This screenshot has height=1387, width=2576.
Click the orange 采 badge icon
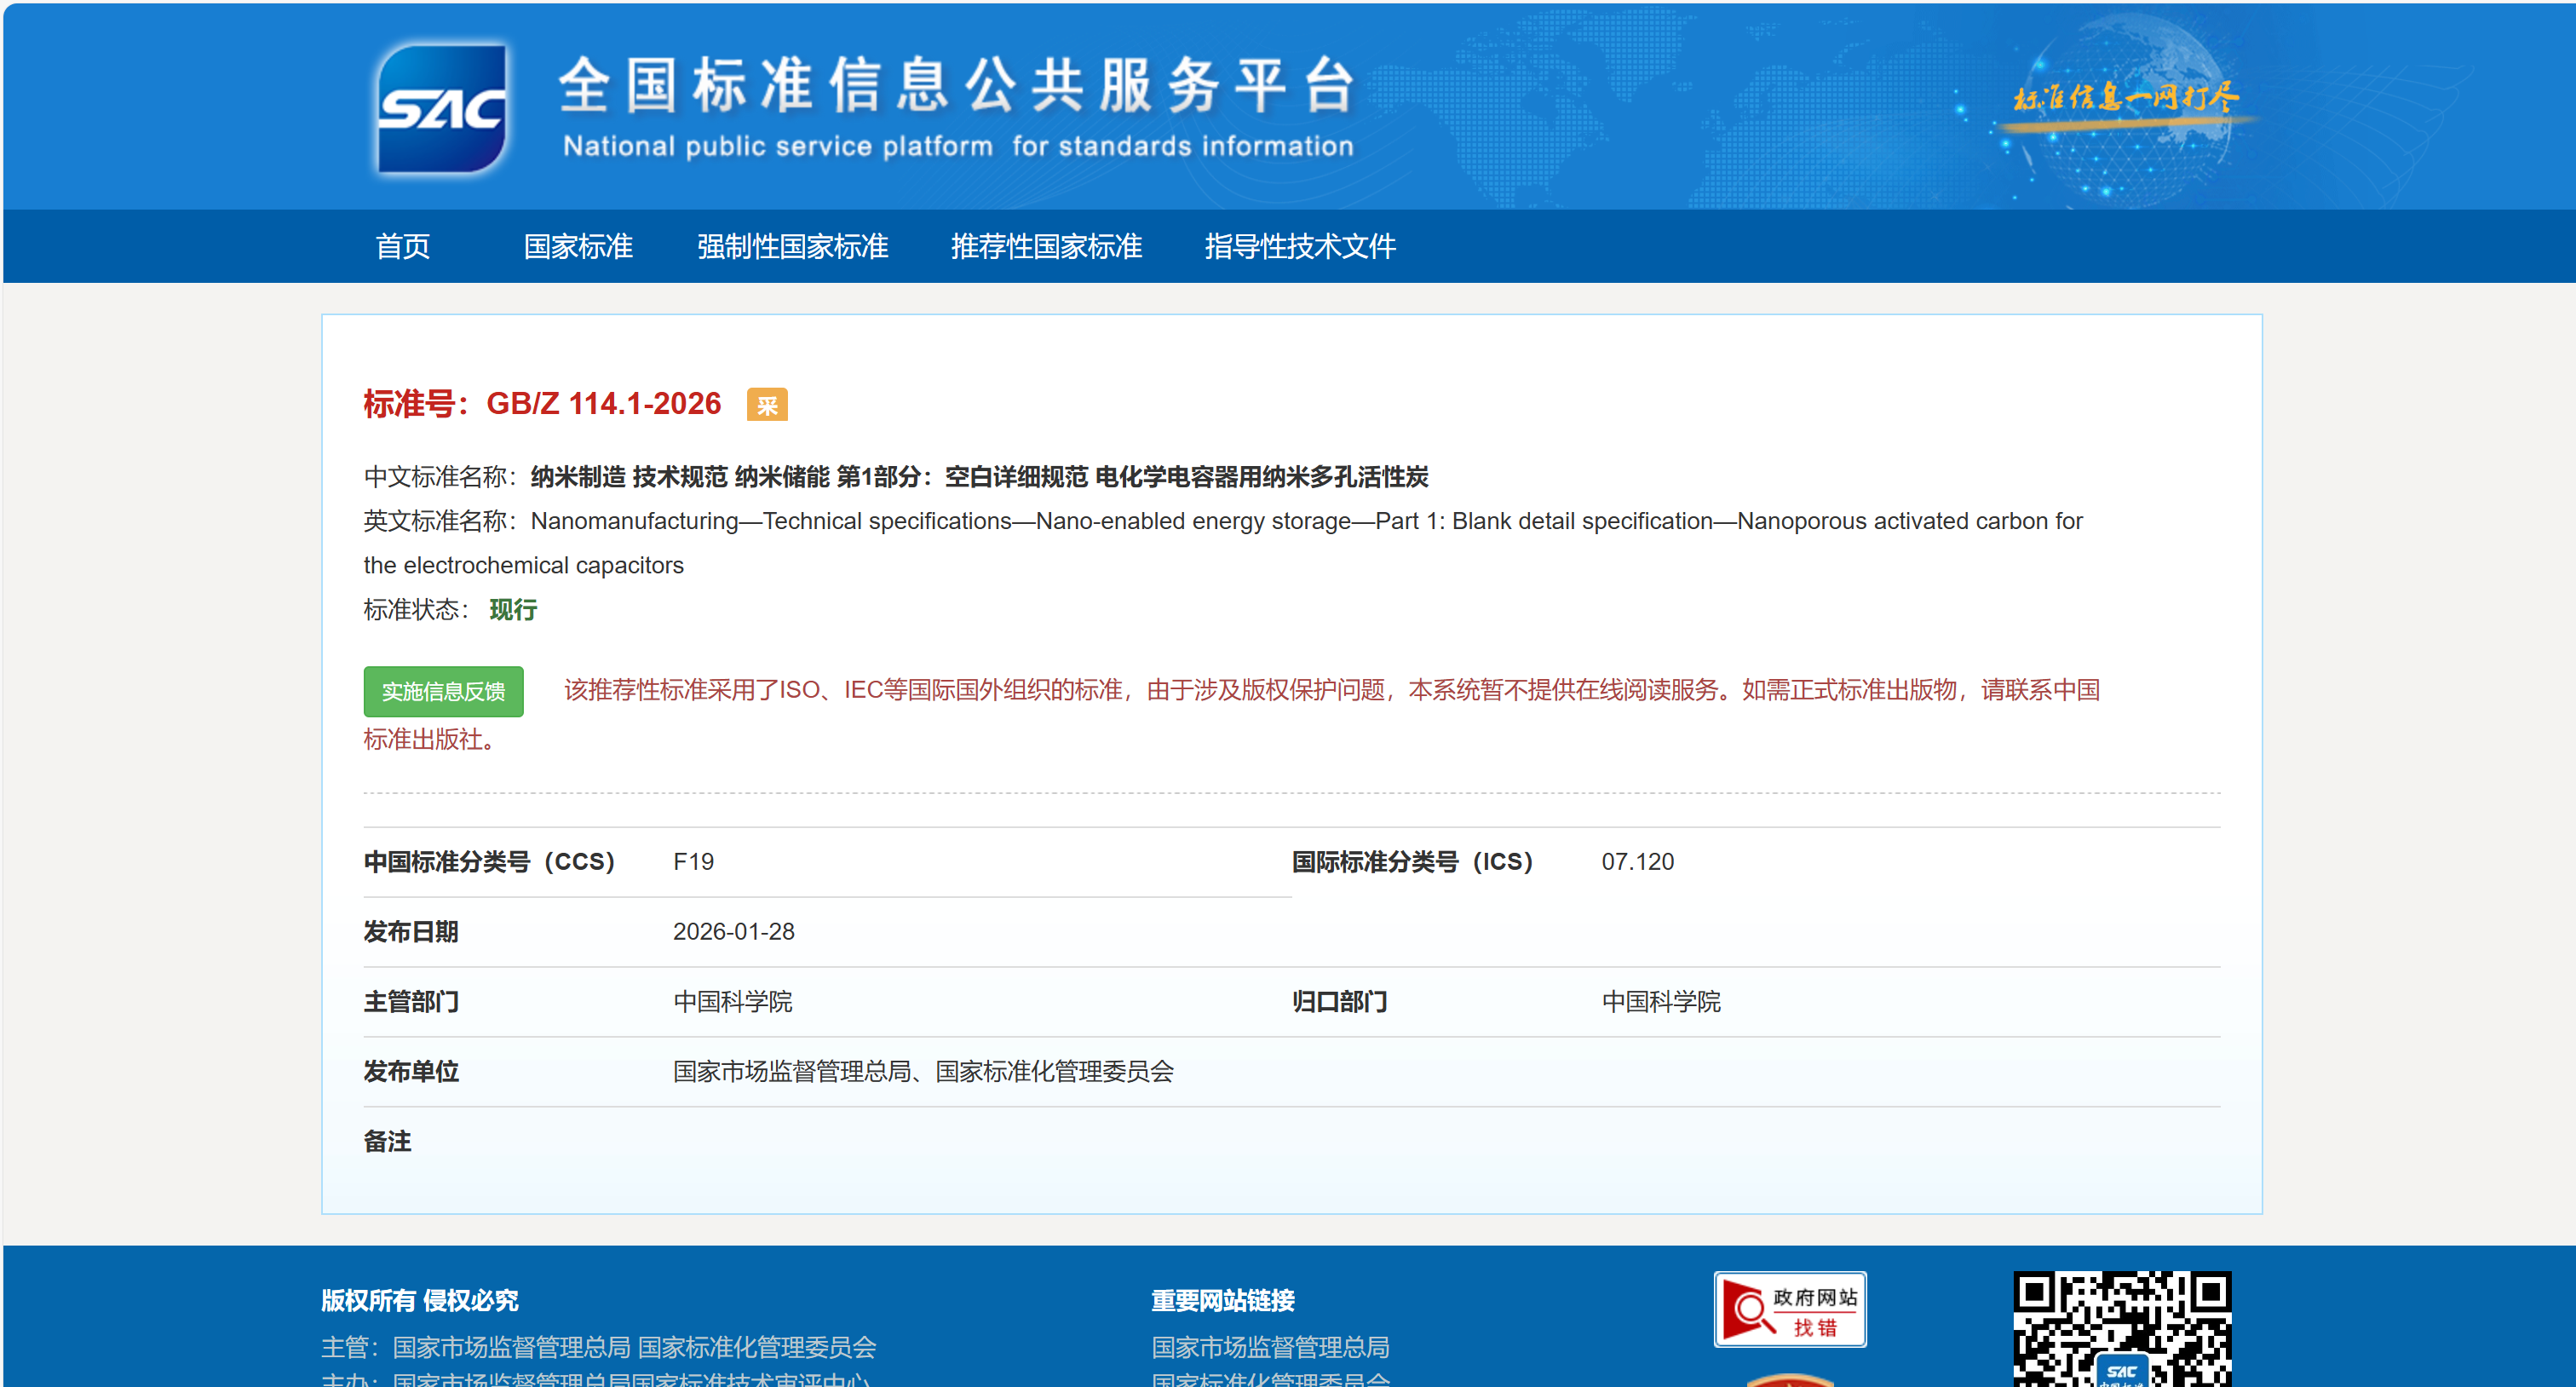tap(767, 405)
